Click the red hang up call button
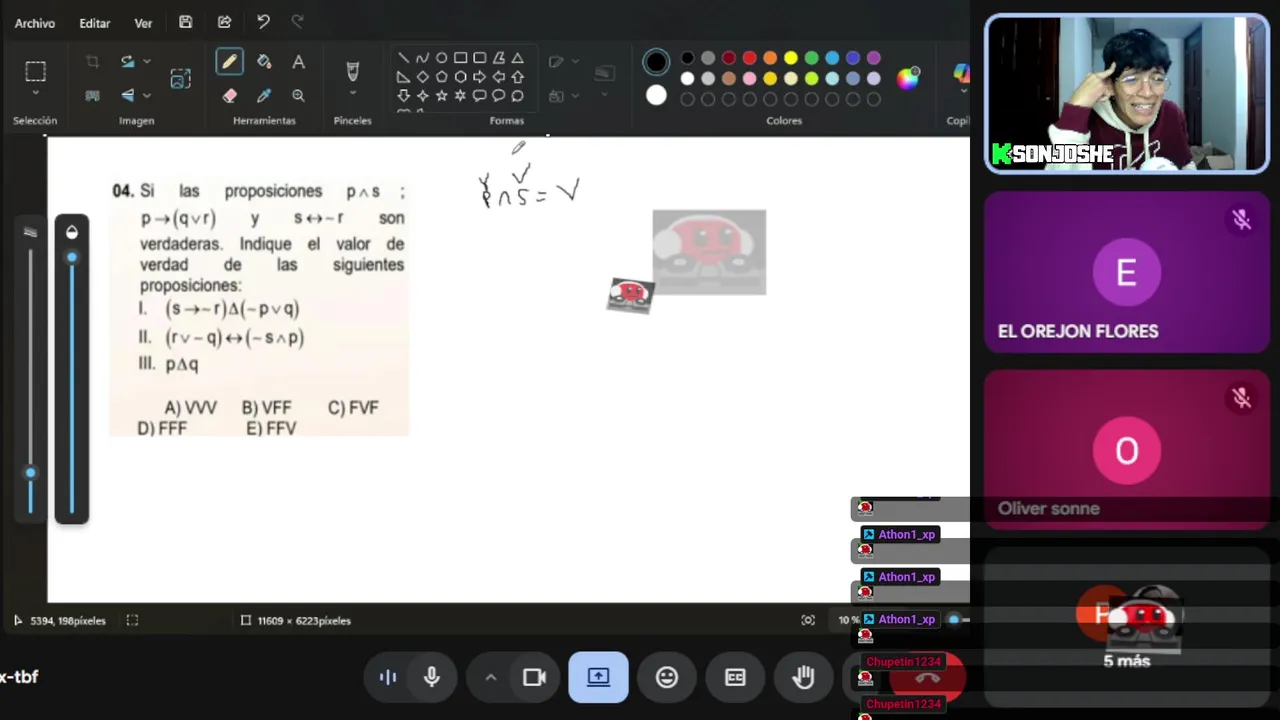The image size is (1280, 720). [928, 677]
